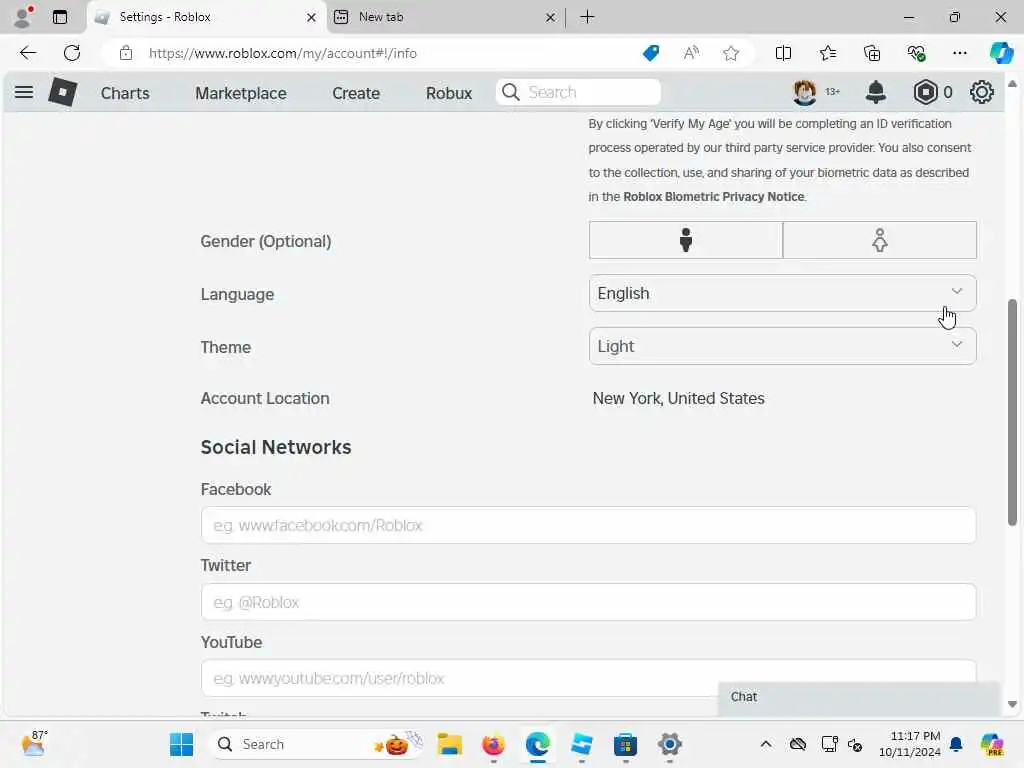Close the Settings - Roblox tab
The width and height of the screenshot is (1024, 768).
(x=312, y=18)
